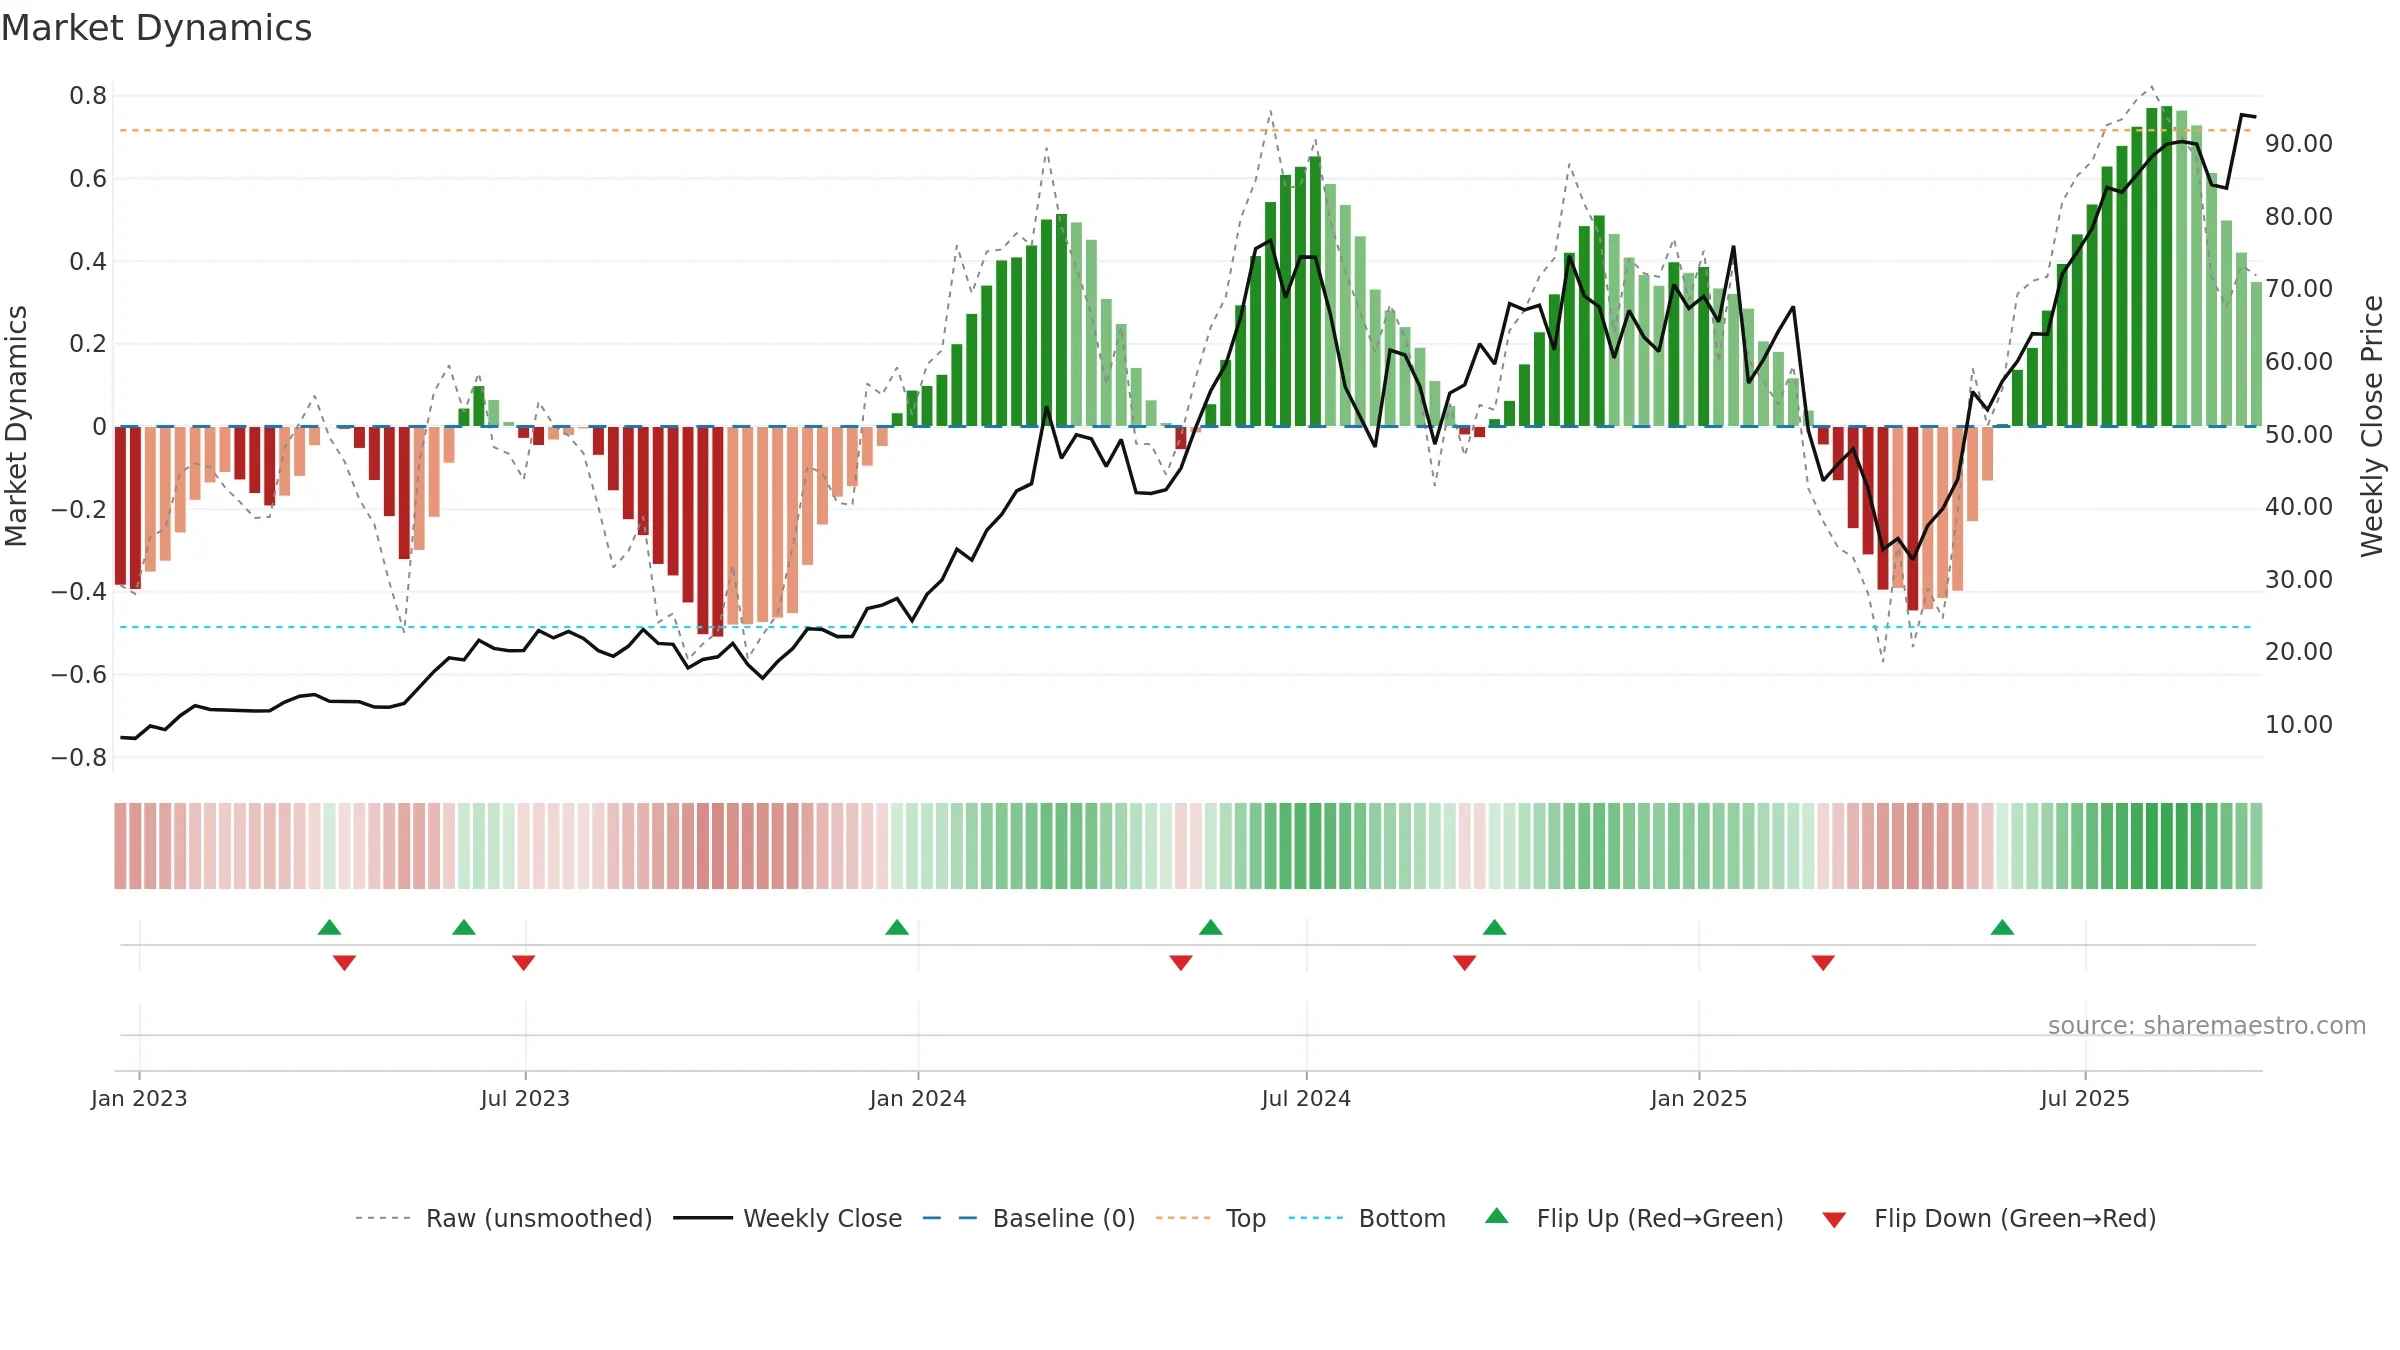Toggle the Raw (unsmoothed) legend entry
The width and height of the screenshot is (2400, 1350).
click(503, 1218)
